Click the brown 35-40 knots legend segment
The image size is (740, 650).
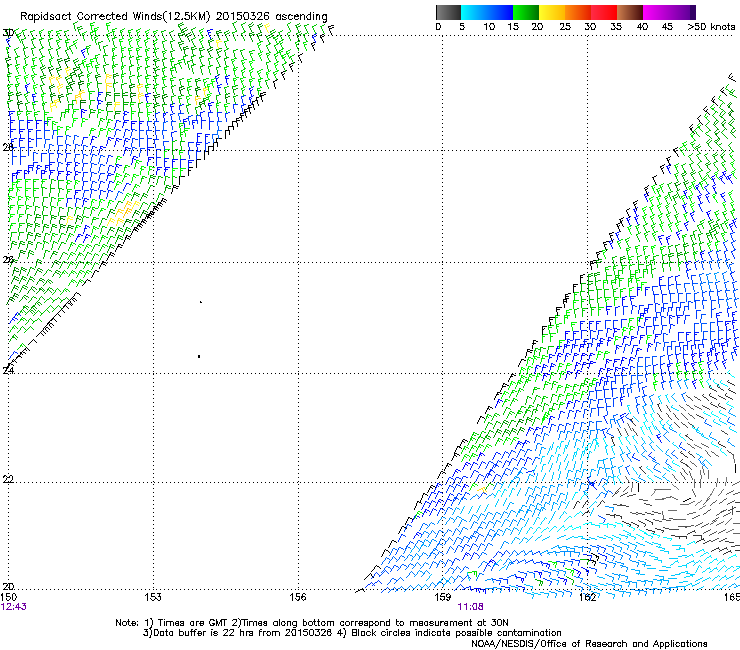point(630,12)
